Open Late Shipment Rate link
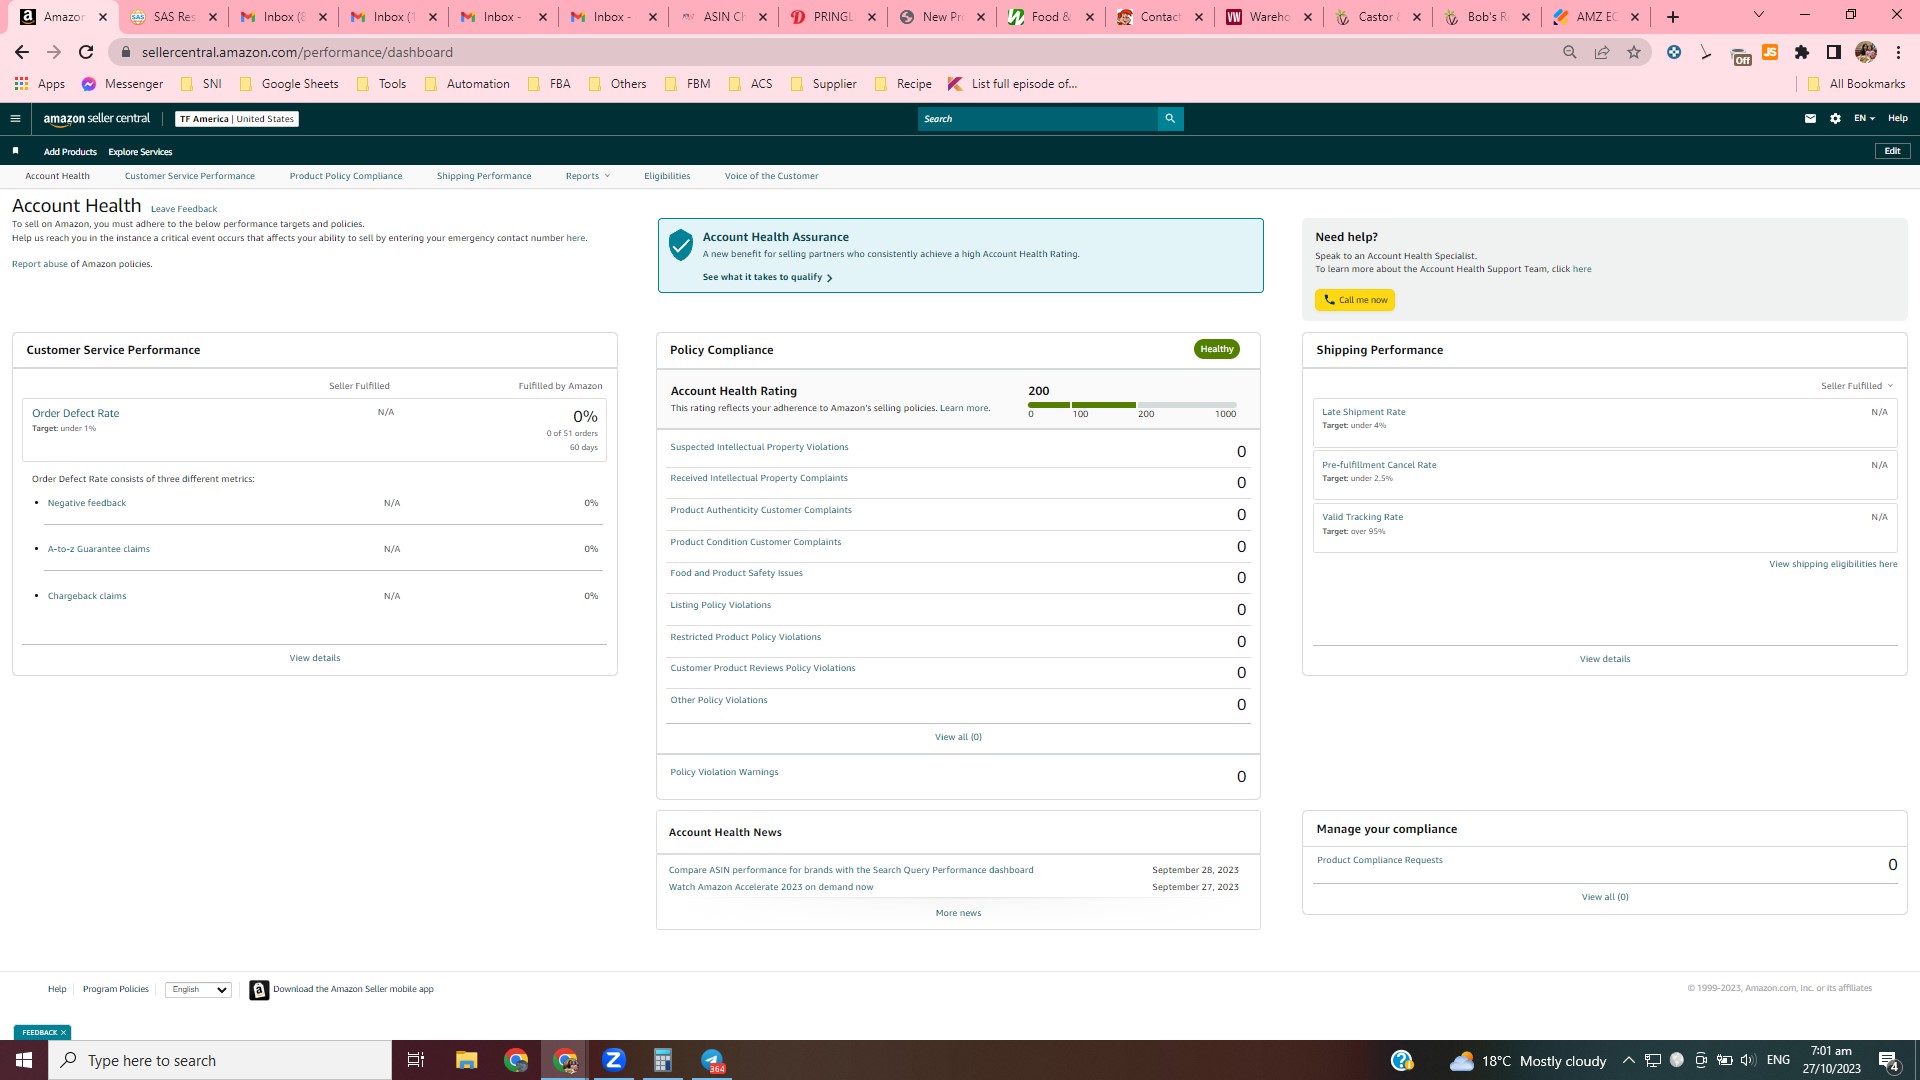This screenshot has width=1920, height=1080. (1363, 412)
